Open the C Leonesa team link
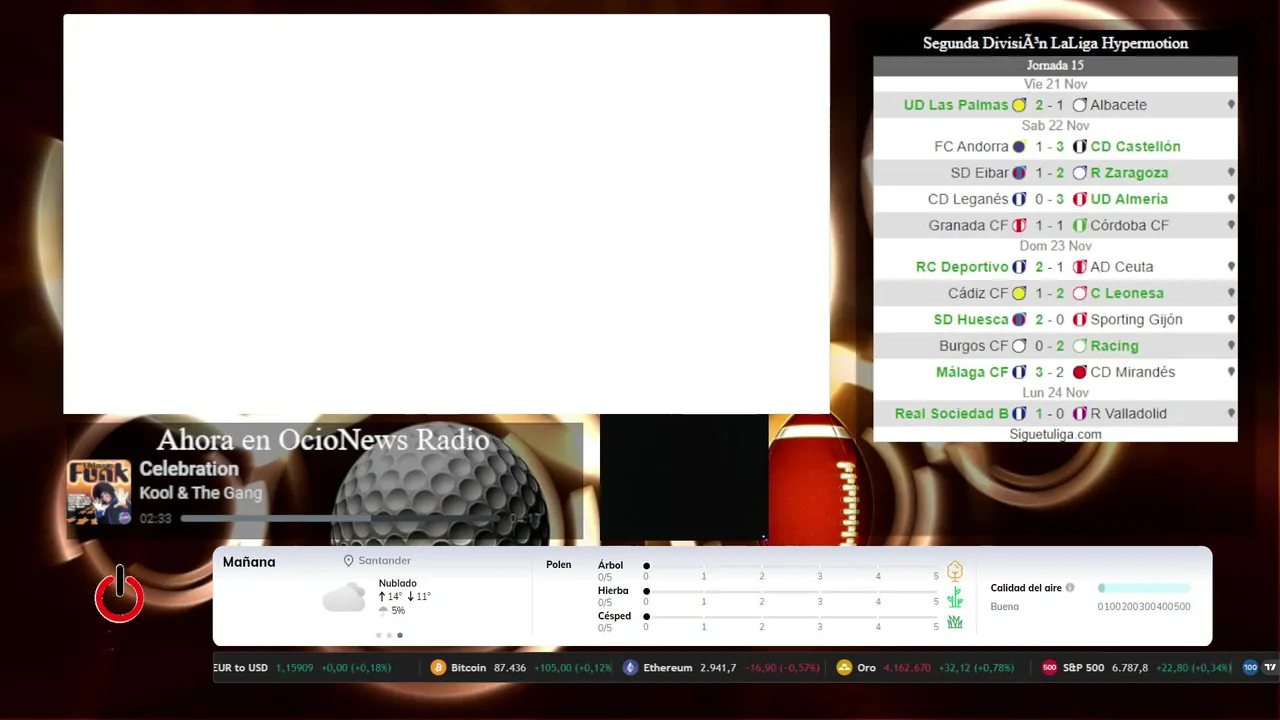 pyautogui.click(x=1127, y=293)
